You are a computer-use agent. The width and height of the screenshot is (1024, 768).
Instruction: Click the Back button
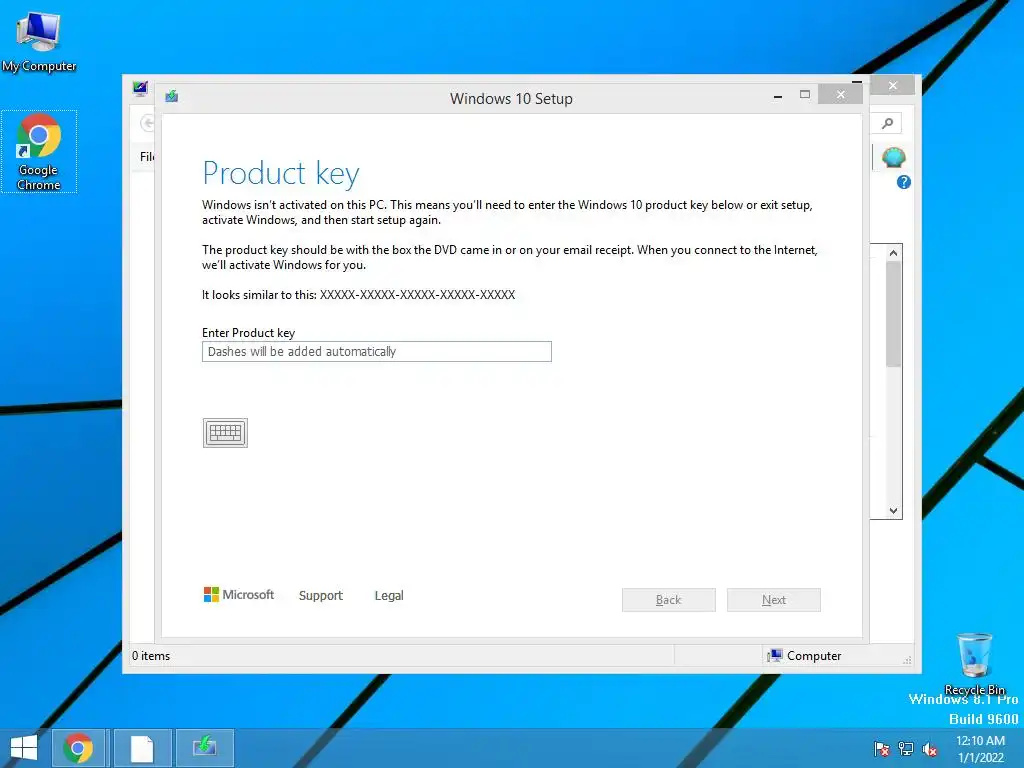[669, 600]
